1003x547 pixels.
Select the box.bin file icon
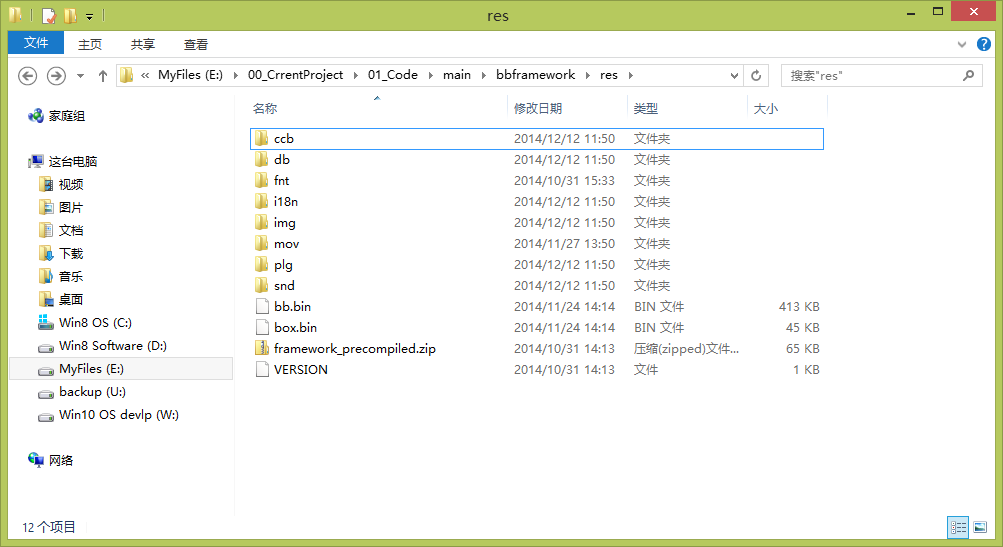262,328
